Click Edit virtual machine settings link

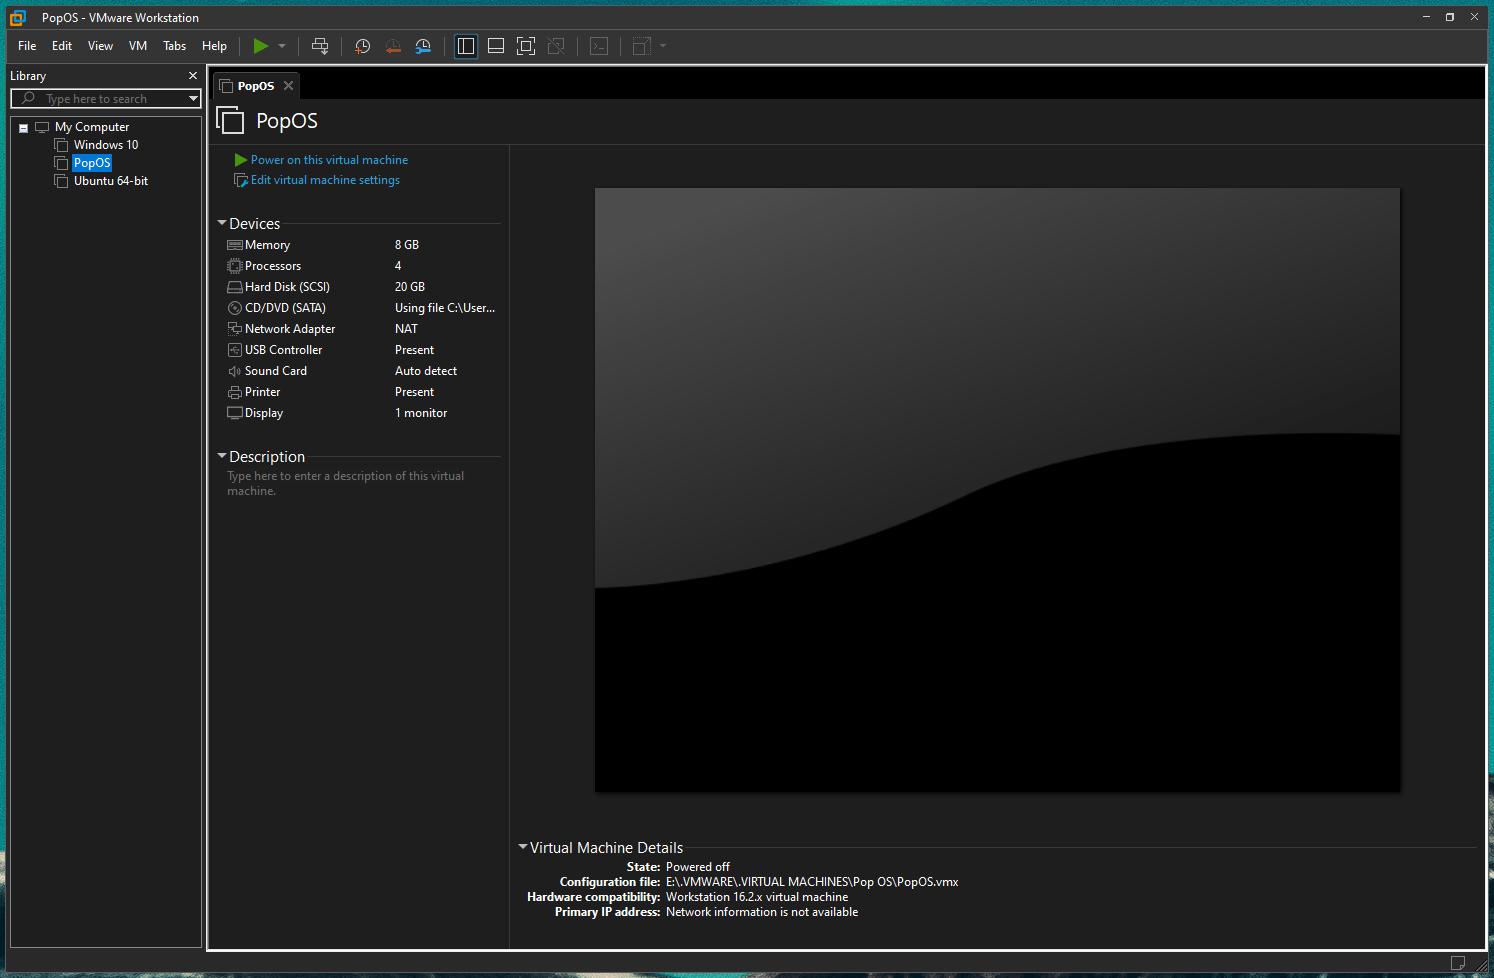point(325,180)
